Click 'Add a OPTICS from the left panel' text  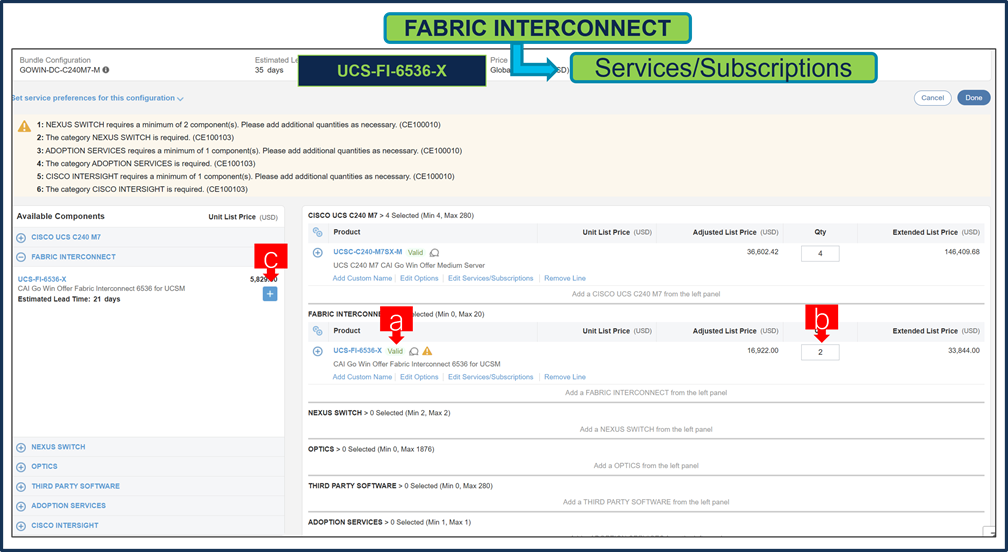click(x=646, y=466)
